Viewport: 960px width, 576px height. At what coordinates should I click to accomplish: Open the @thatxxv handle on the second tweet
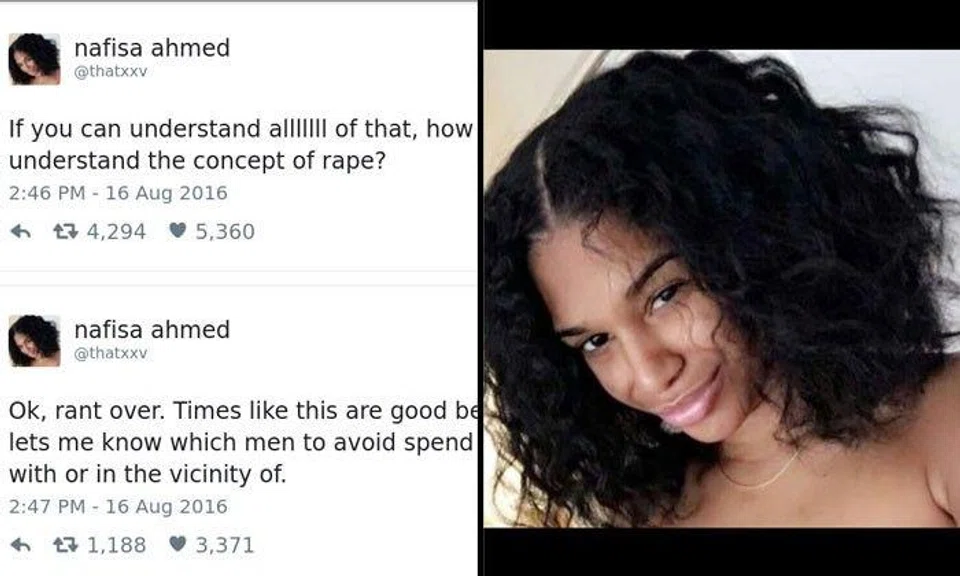[111, 353]
